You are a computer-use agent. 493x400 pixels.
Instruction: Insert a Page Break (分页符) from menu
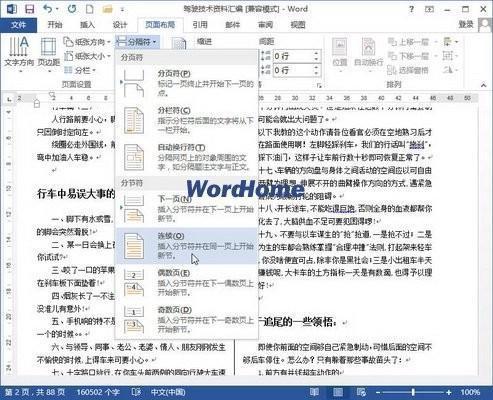click(187, 83)
